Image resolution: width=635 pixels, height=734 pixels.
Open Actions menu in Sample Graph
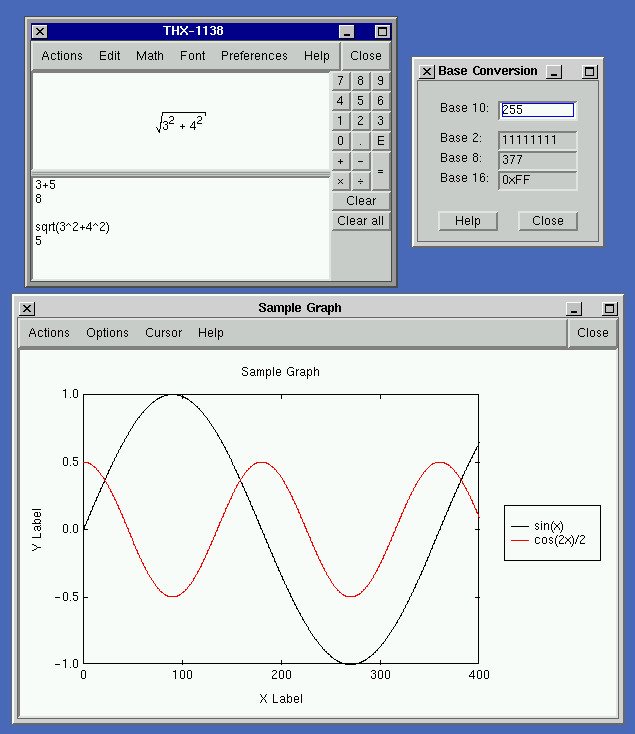pyautogui.click(x=49, y=333)
